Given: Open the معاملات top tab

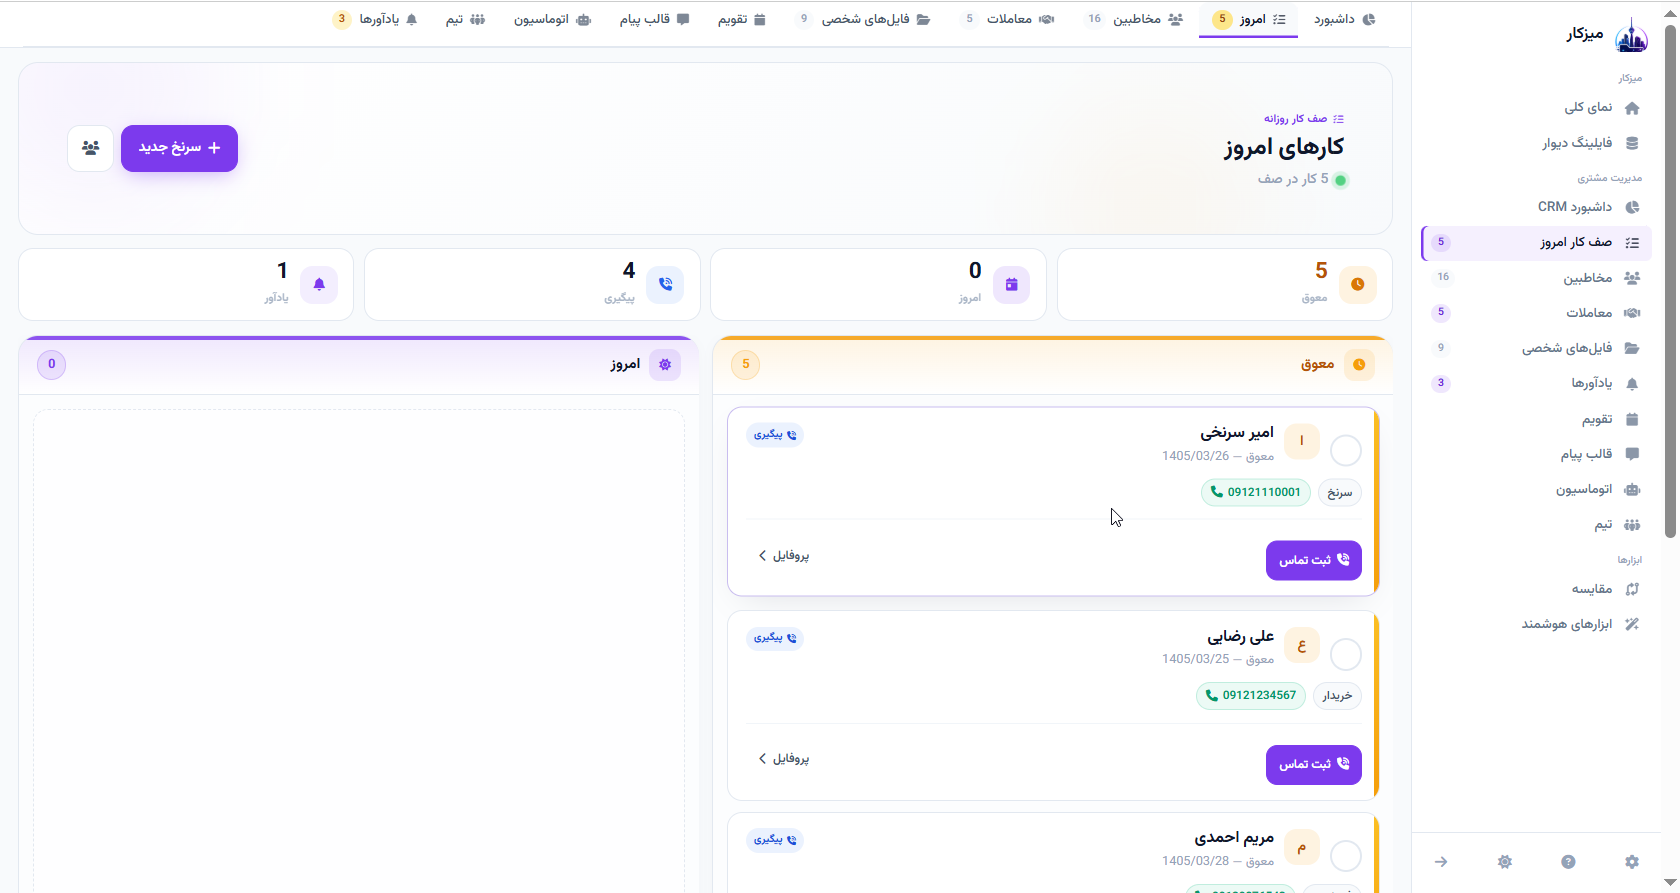Looking at the screenshot, I should (1008, 19).
